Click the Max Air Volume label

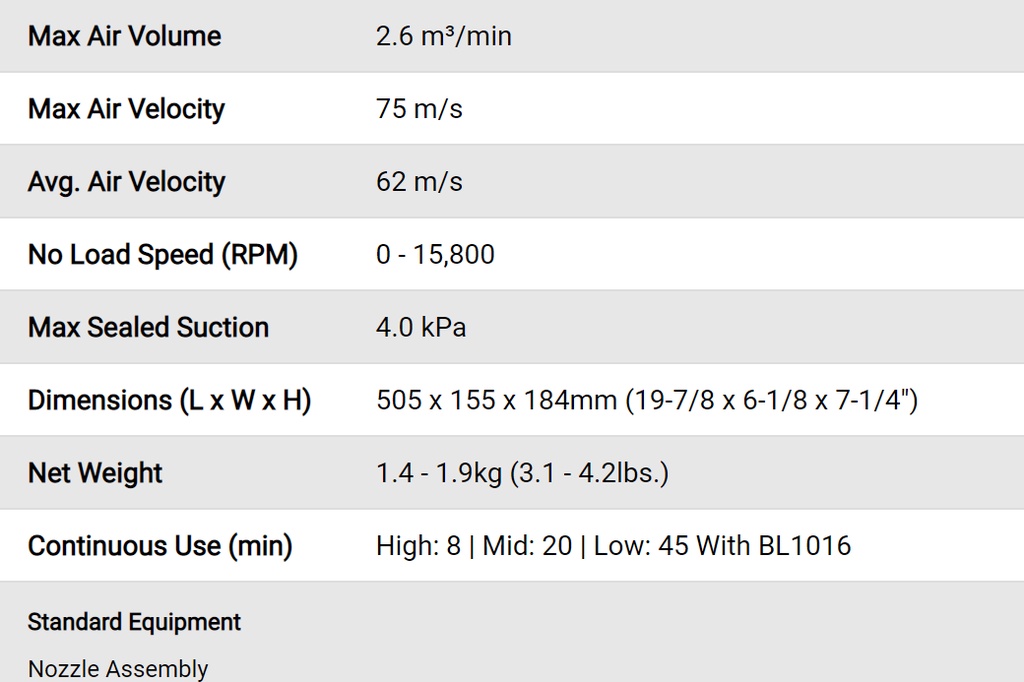pos(124,36)
